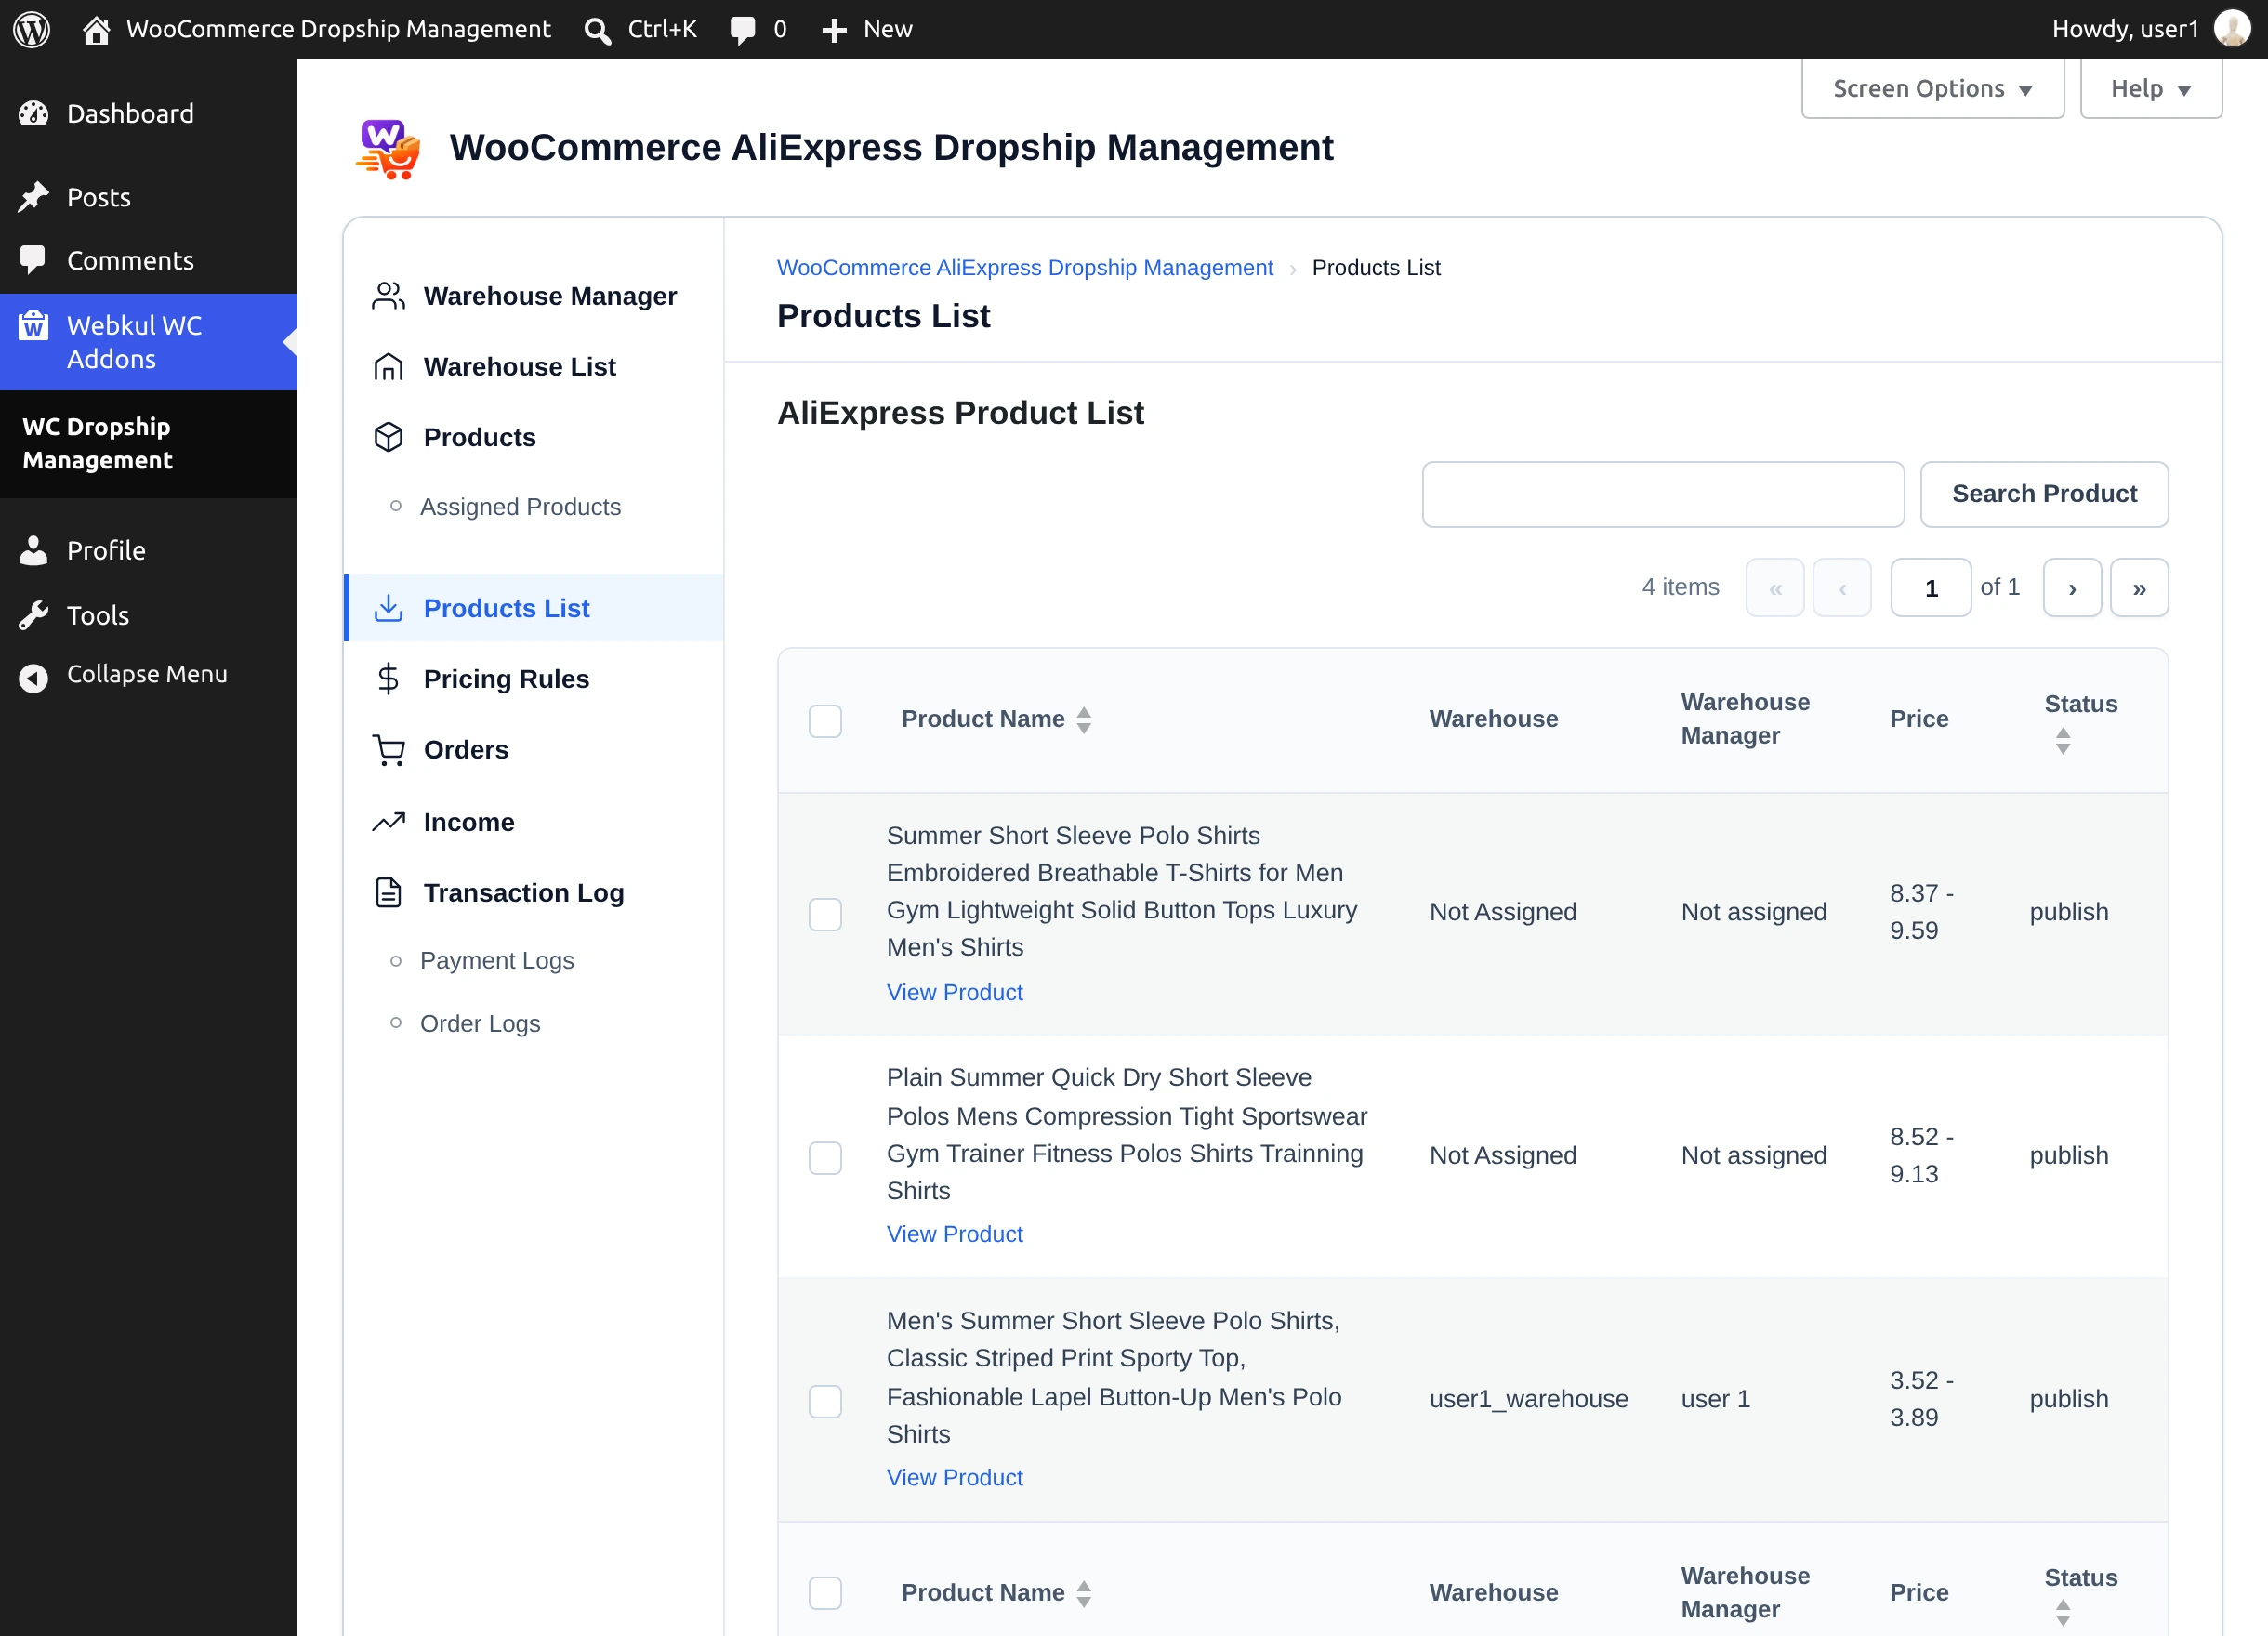Jump to the last page arrow
The image size is (2268, 1636).
(x=2139, y=588)
